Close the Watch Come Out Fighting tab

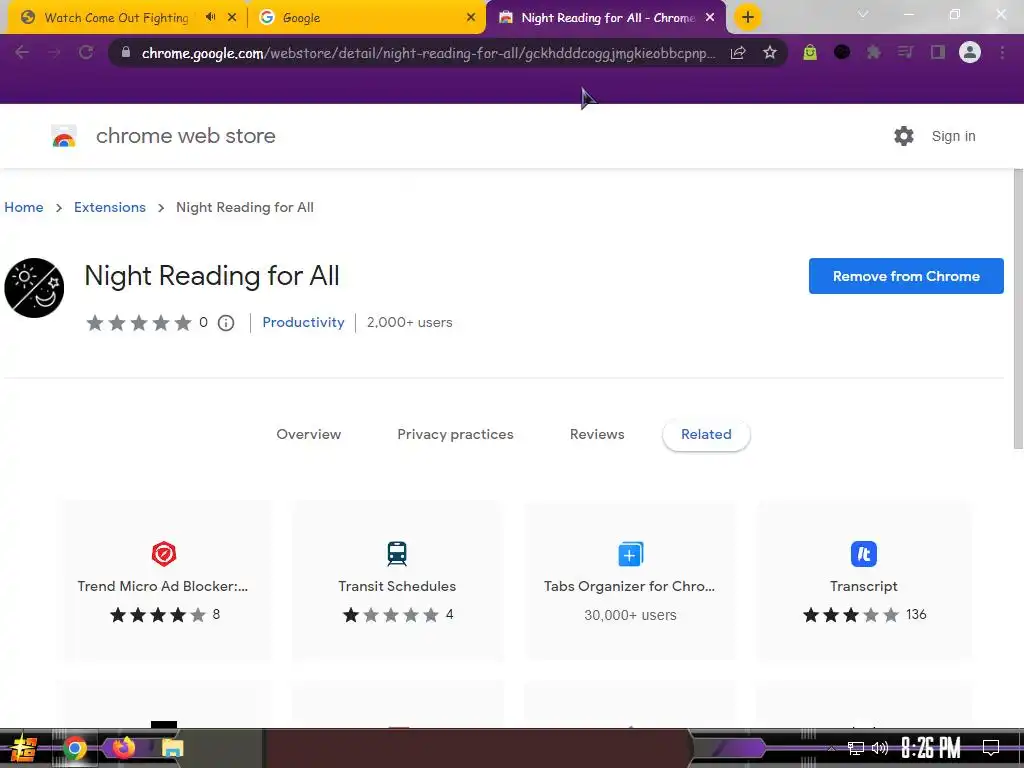(232, 18)
